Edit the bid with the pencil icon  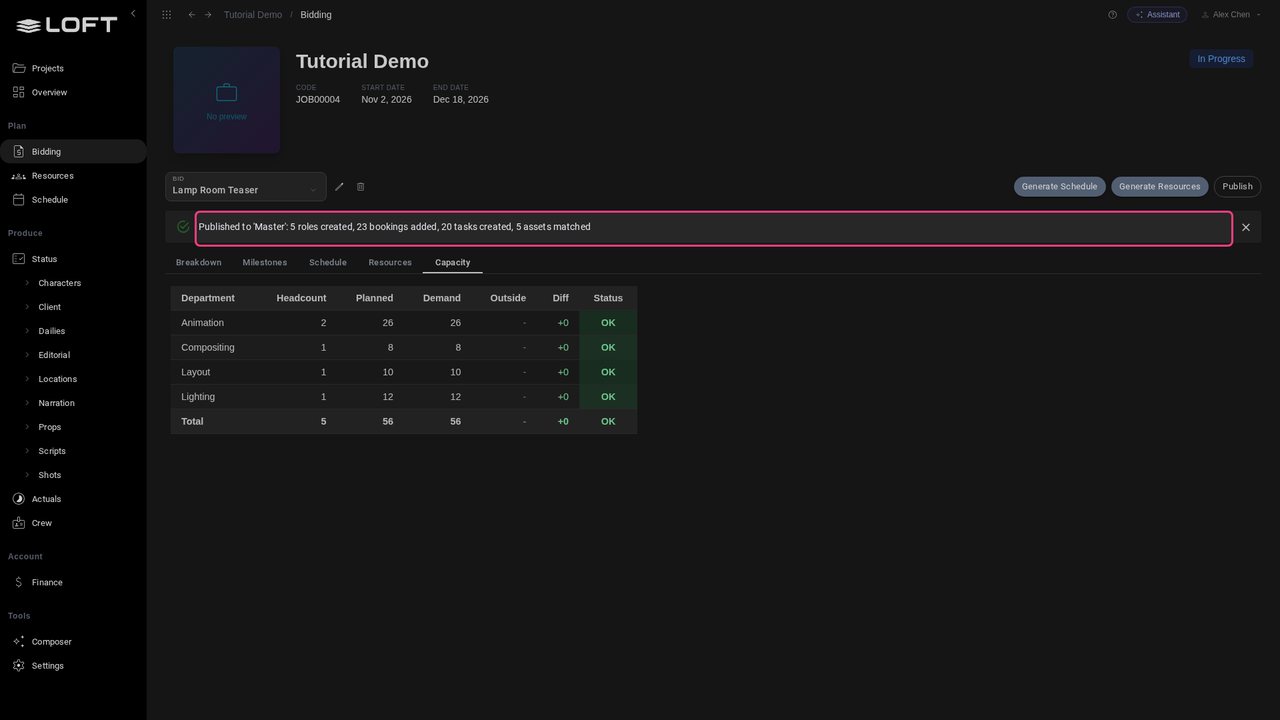[339, 187]
